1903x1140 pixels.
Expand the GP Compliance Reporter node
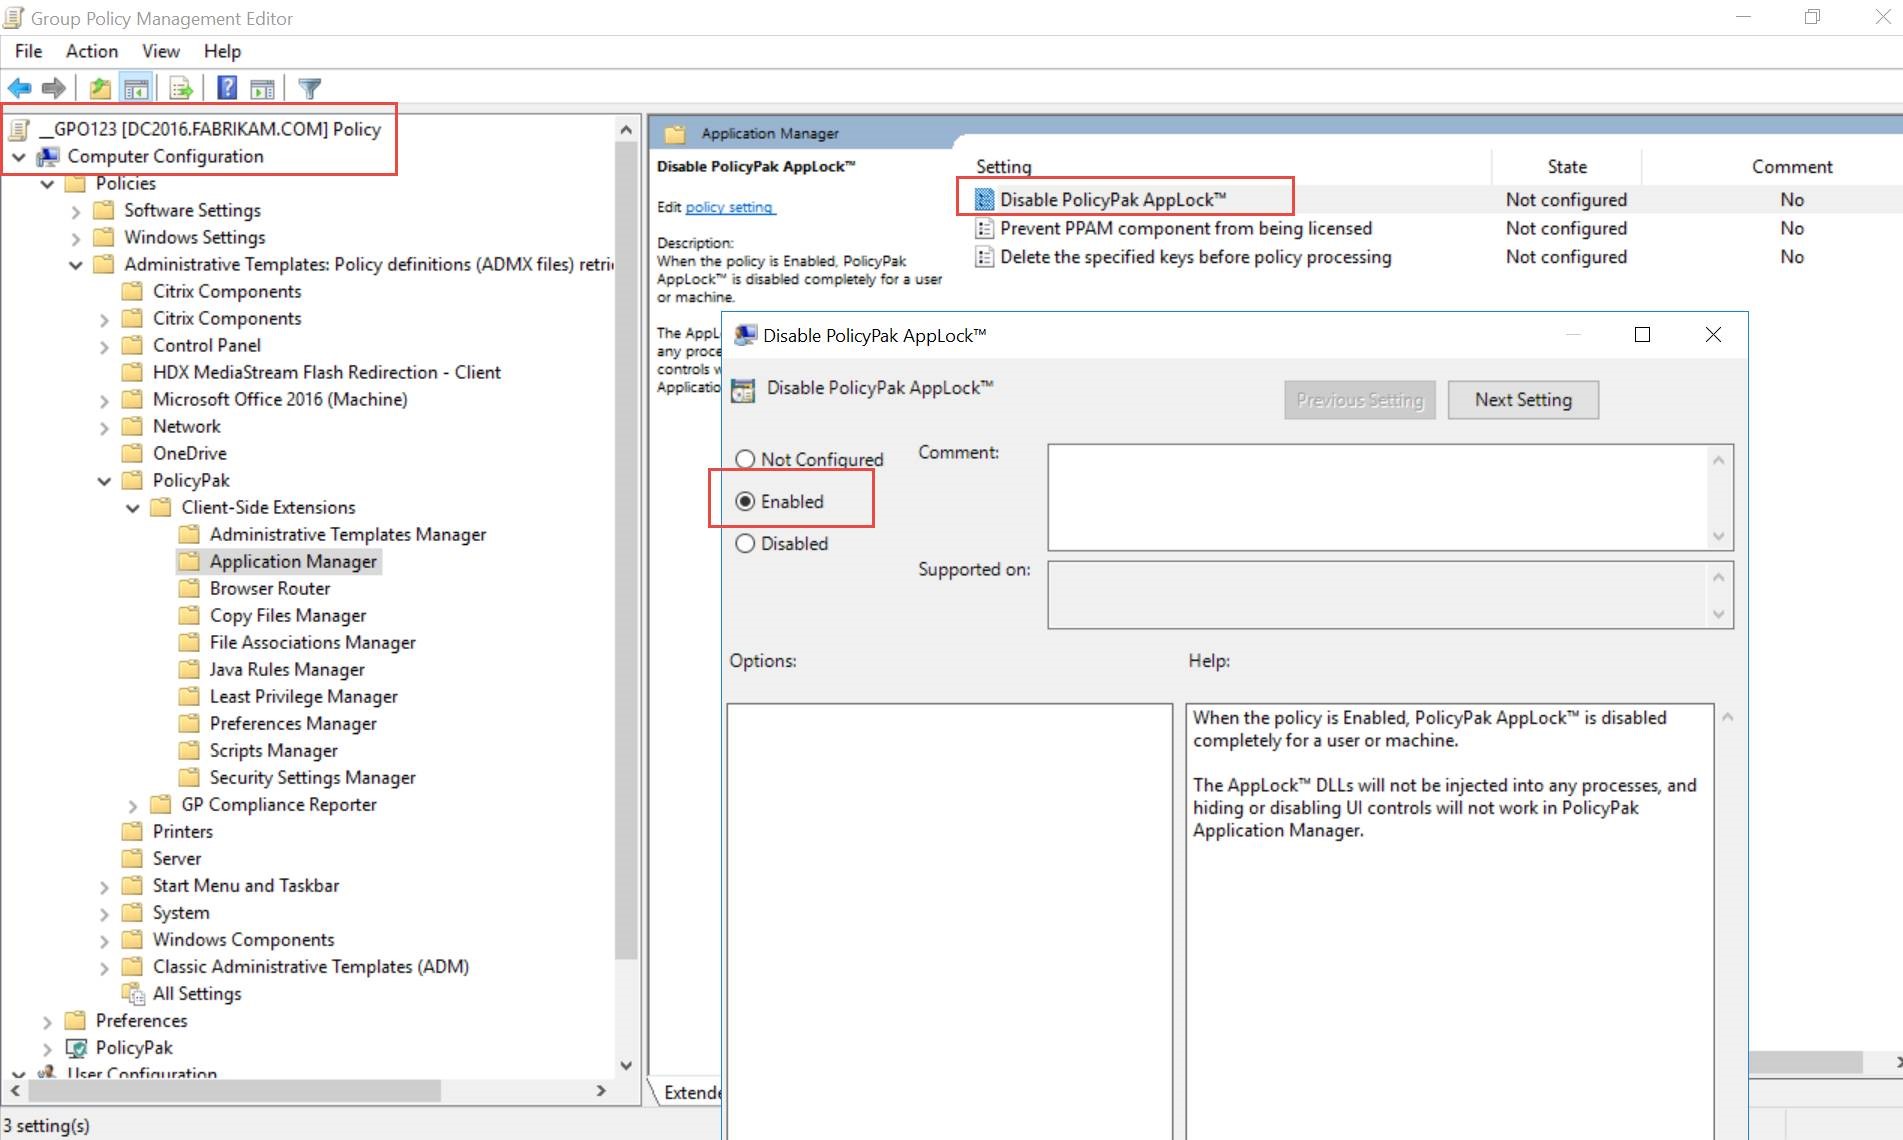click(133, 805)
